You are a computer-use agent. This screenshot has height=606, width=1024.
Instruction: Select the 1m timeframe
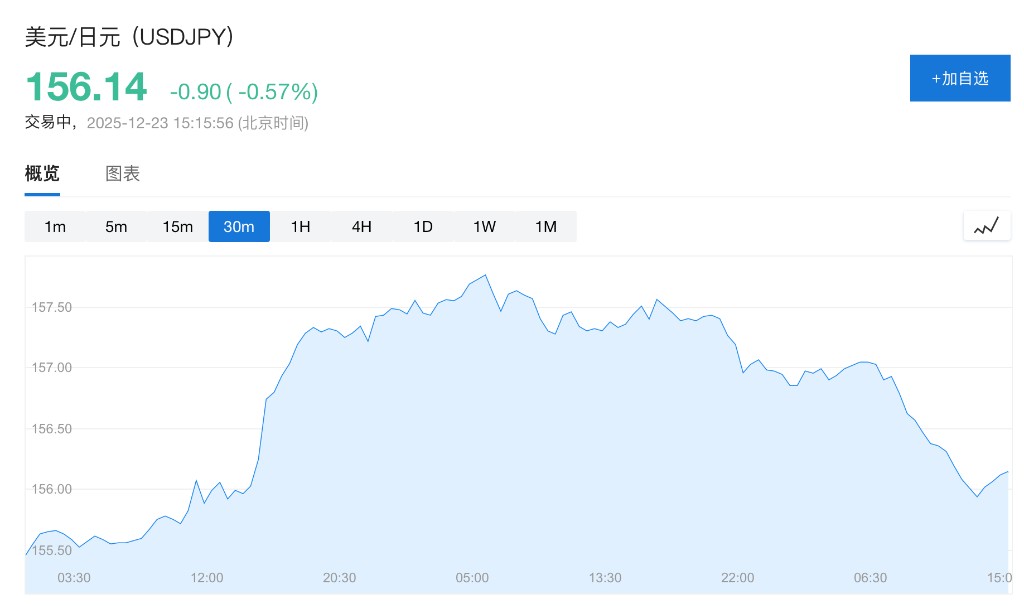[x=55, y=227]
